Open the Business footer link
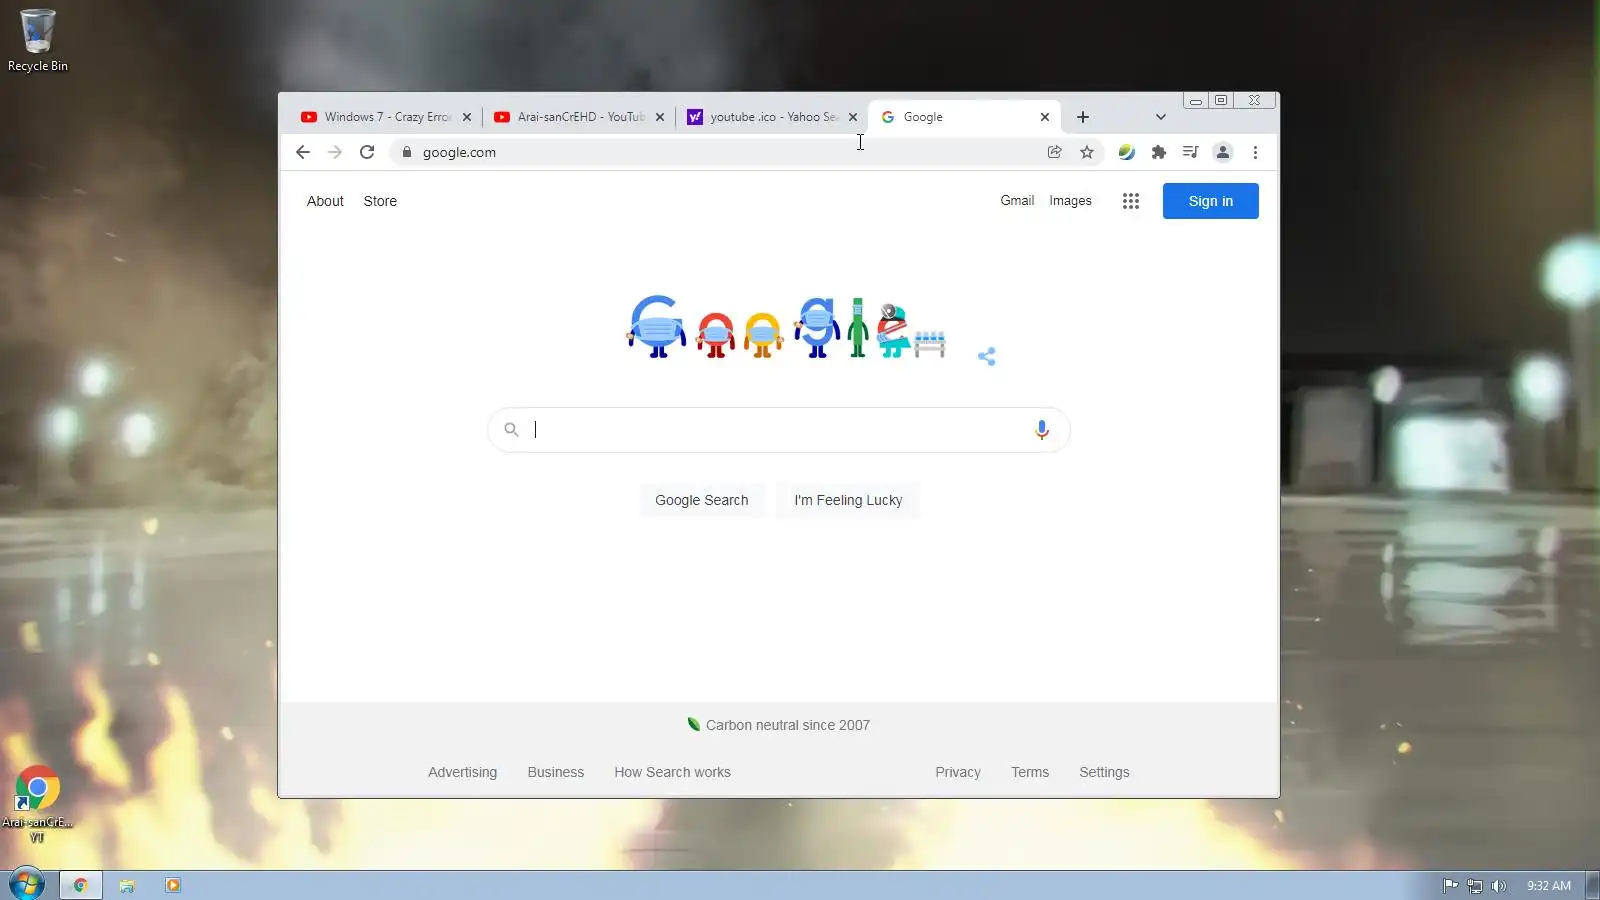Screen dimensions: 1600x900 (555, 772)
